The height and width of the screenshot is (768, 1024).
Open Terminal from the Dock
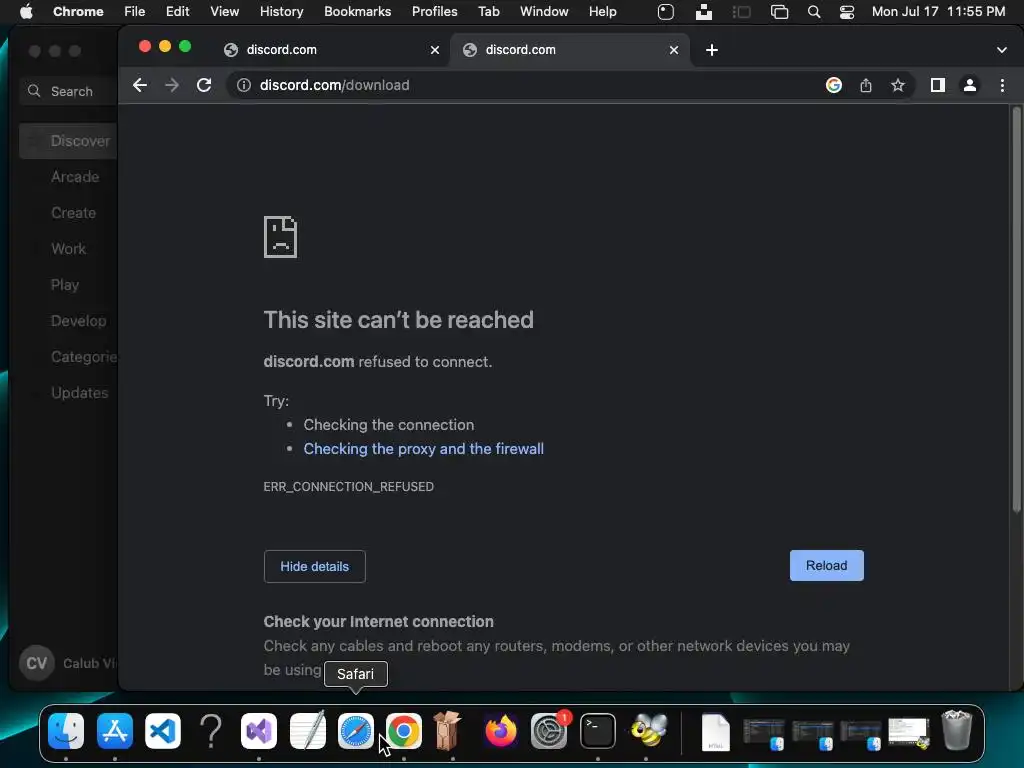598,731
